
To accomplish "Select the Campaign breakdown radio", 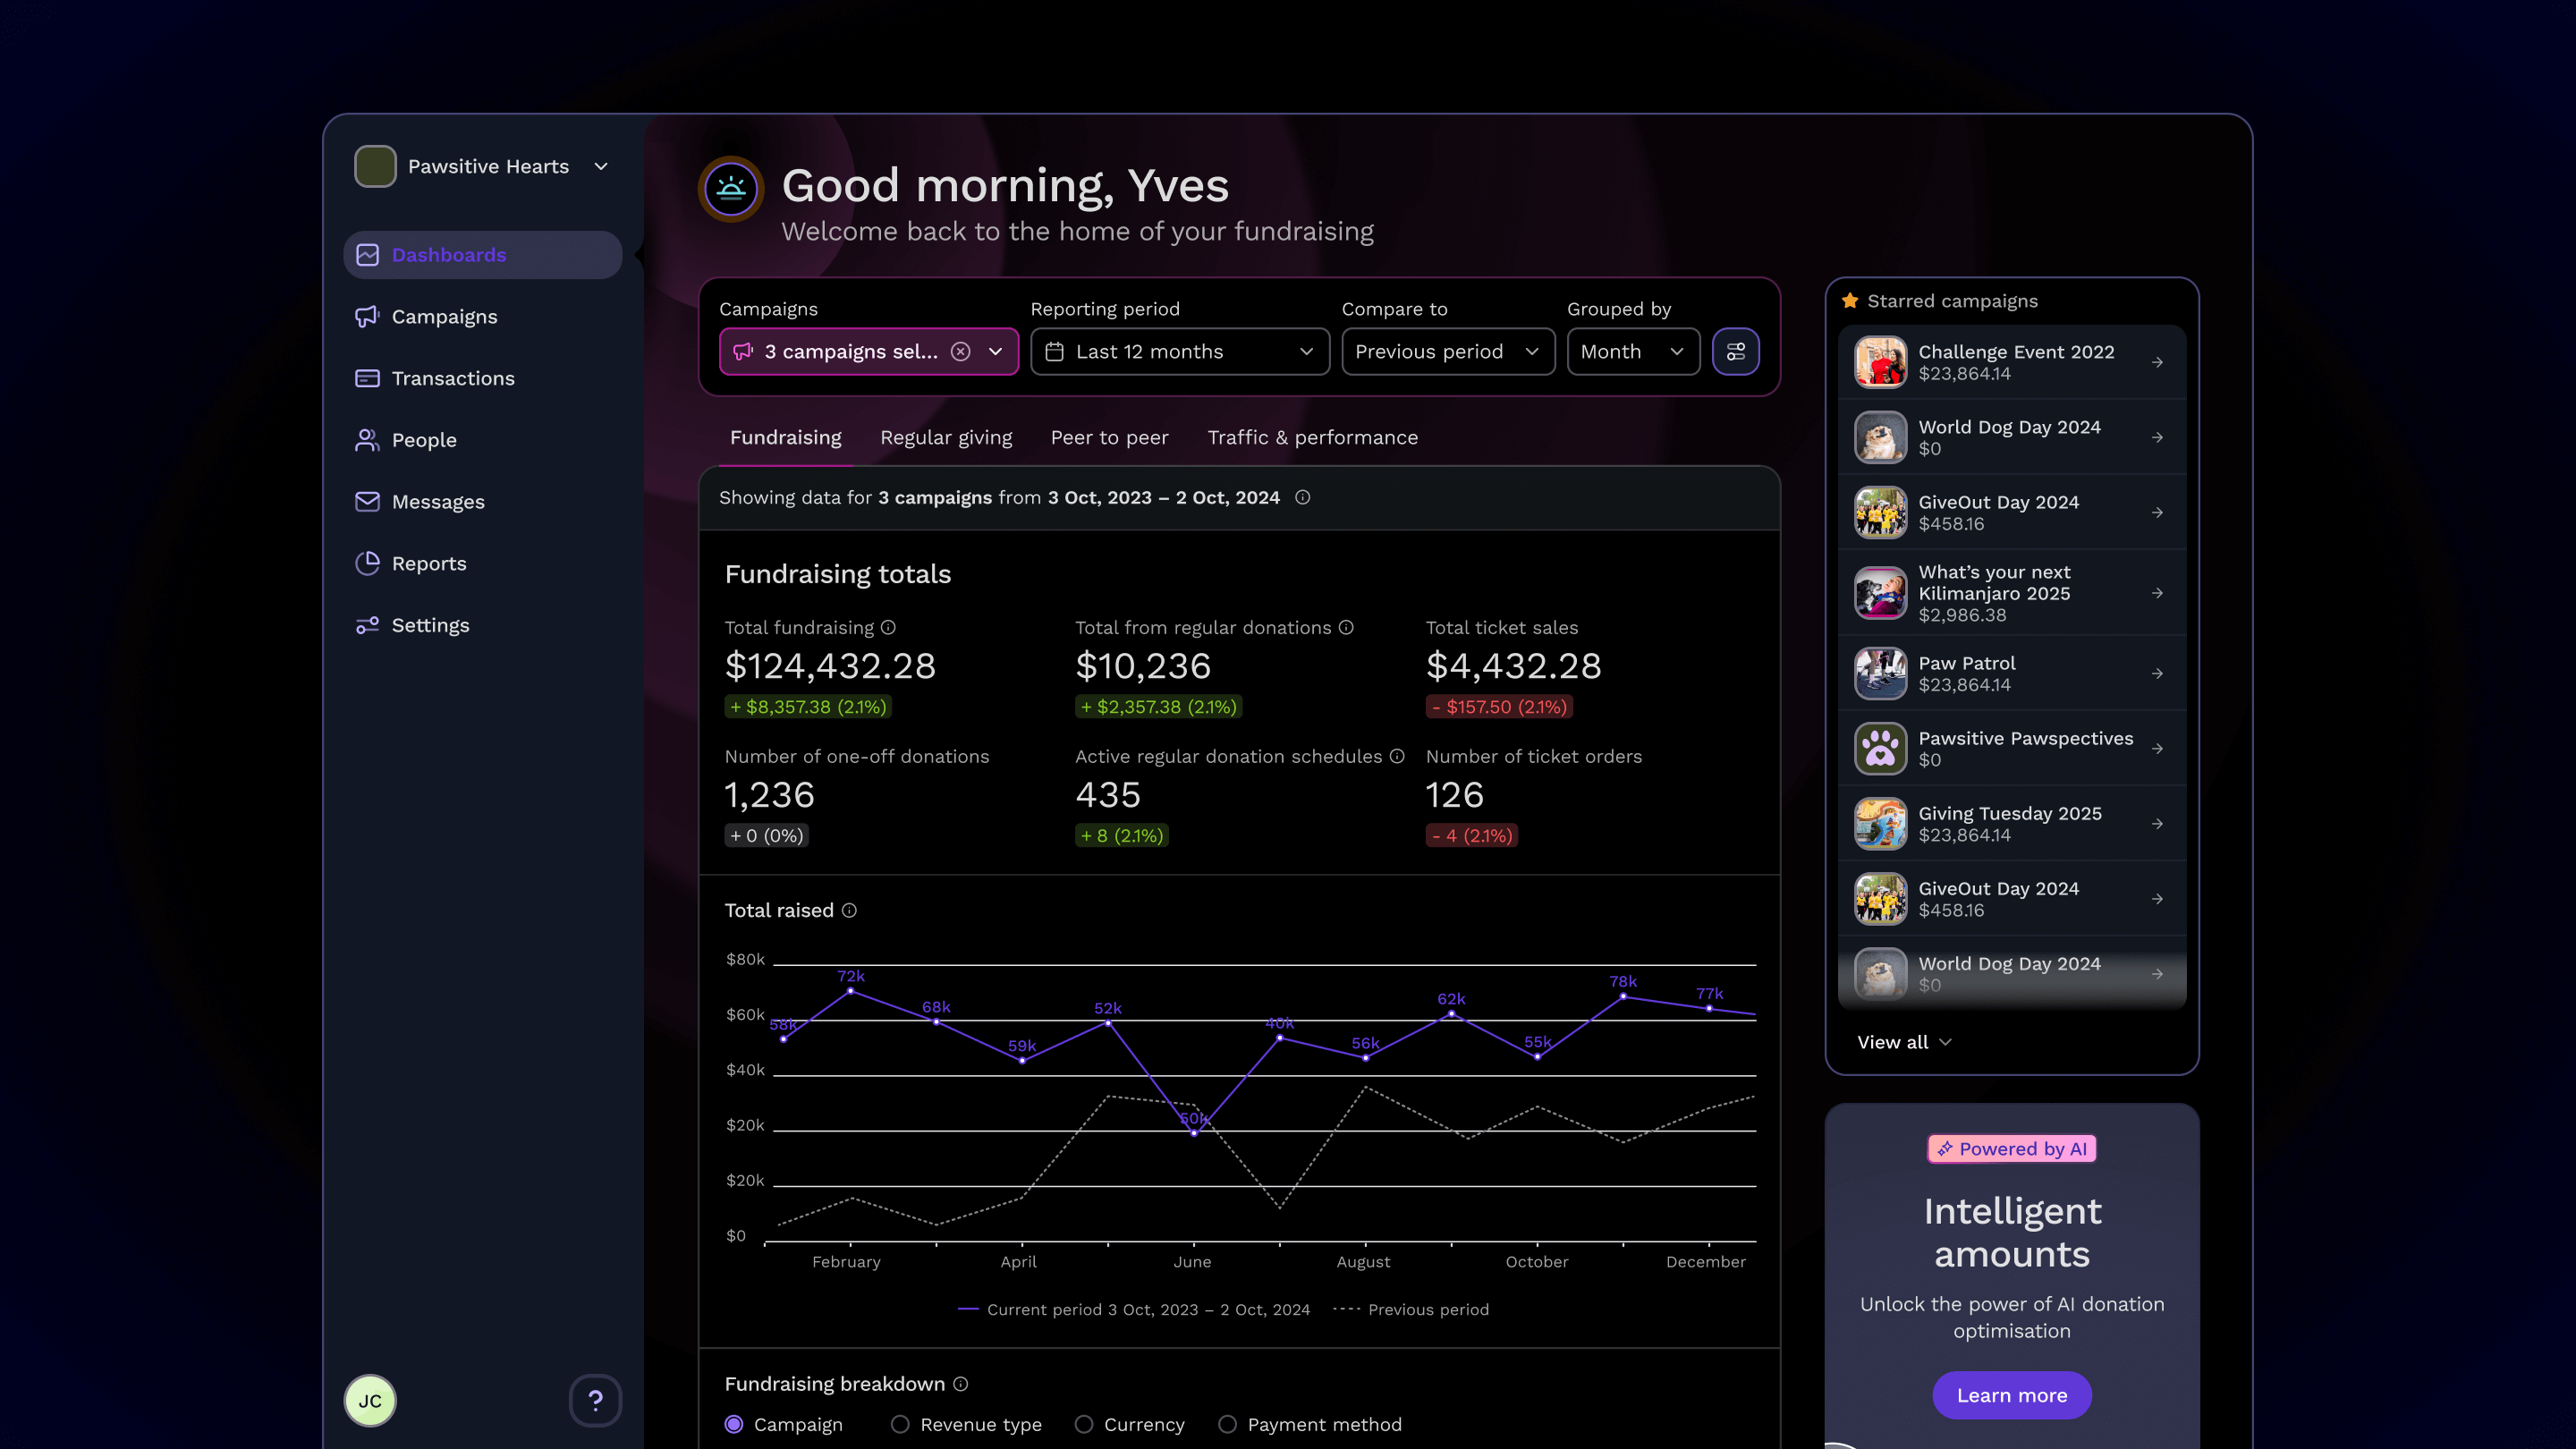I will (x=734, y=1424).
